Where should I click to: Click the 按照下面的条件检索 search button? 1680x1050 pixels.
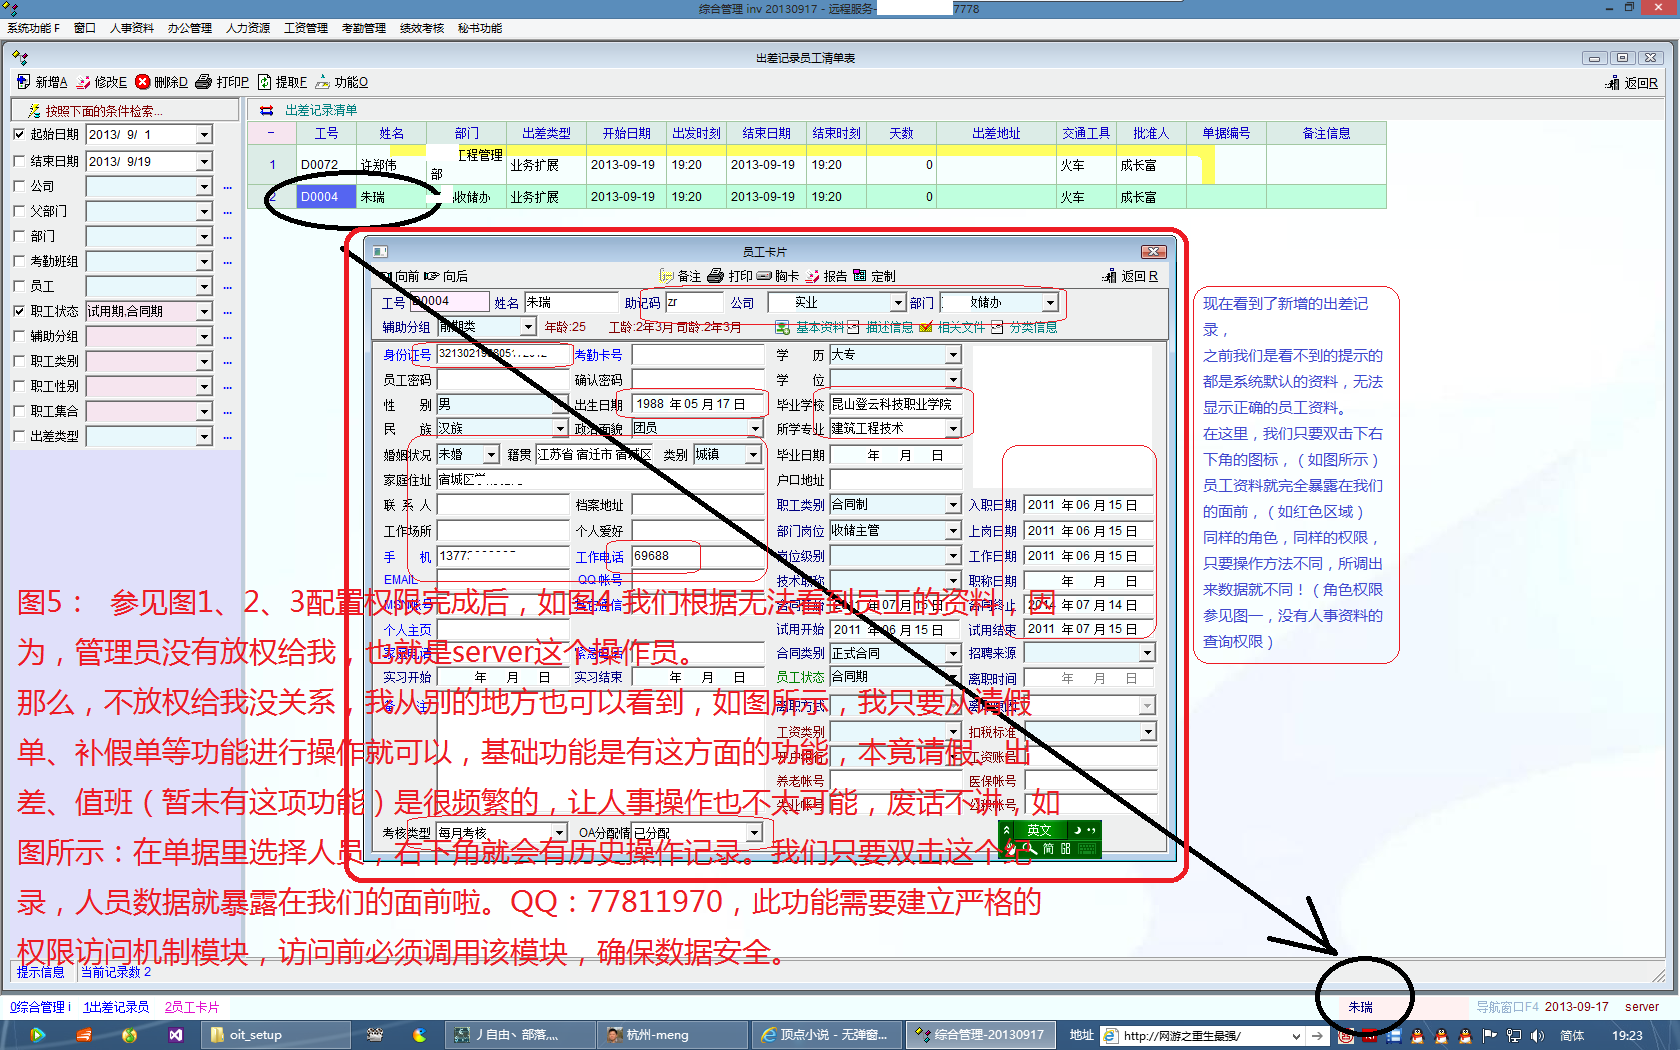96,110
